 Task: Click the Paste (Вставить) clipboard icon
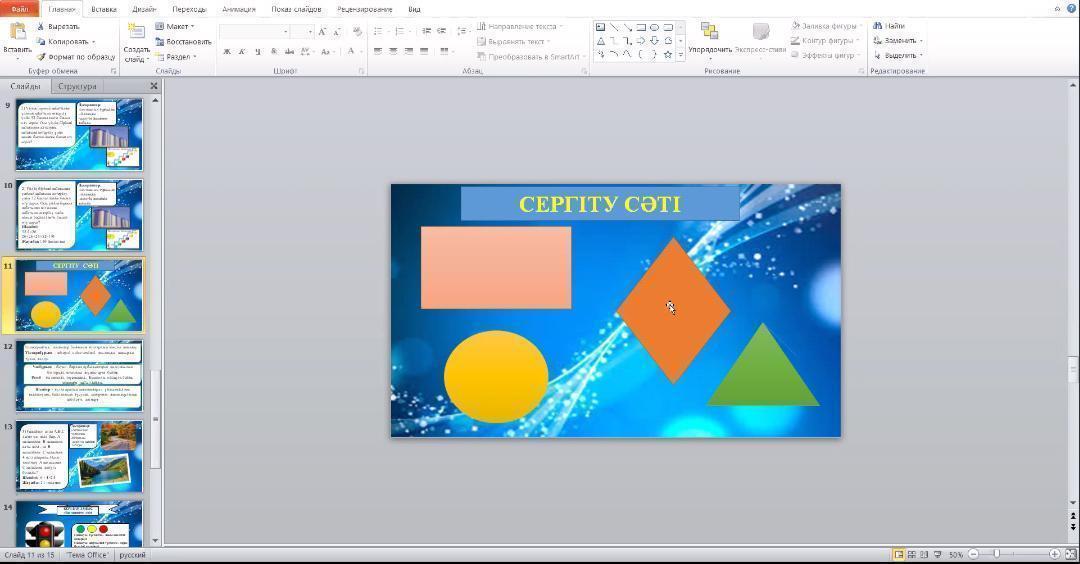coord(17,32)
